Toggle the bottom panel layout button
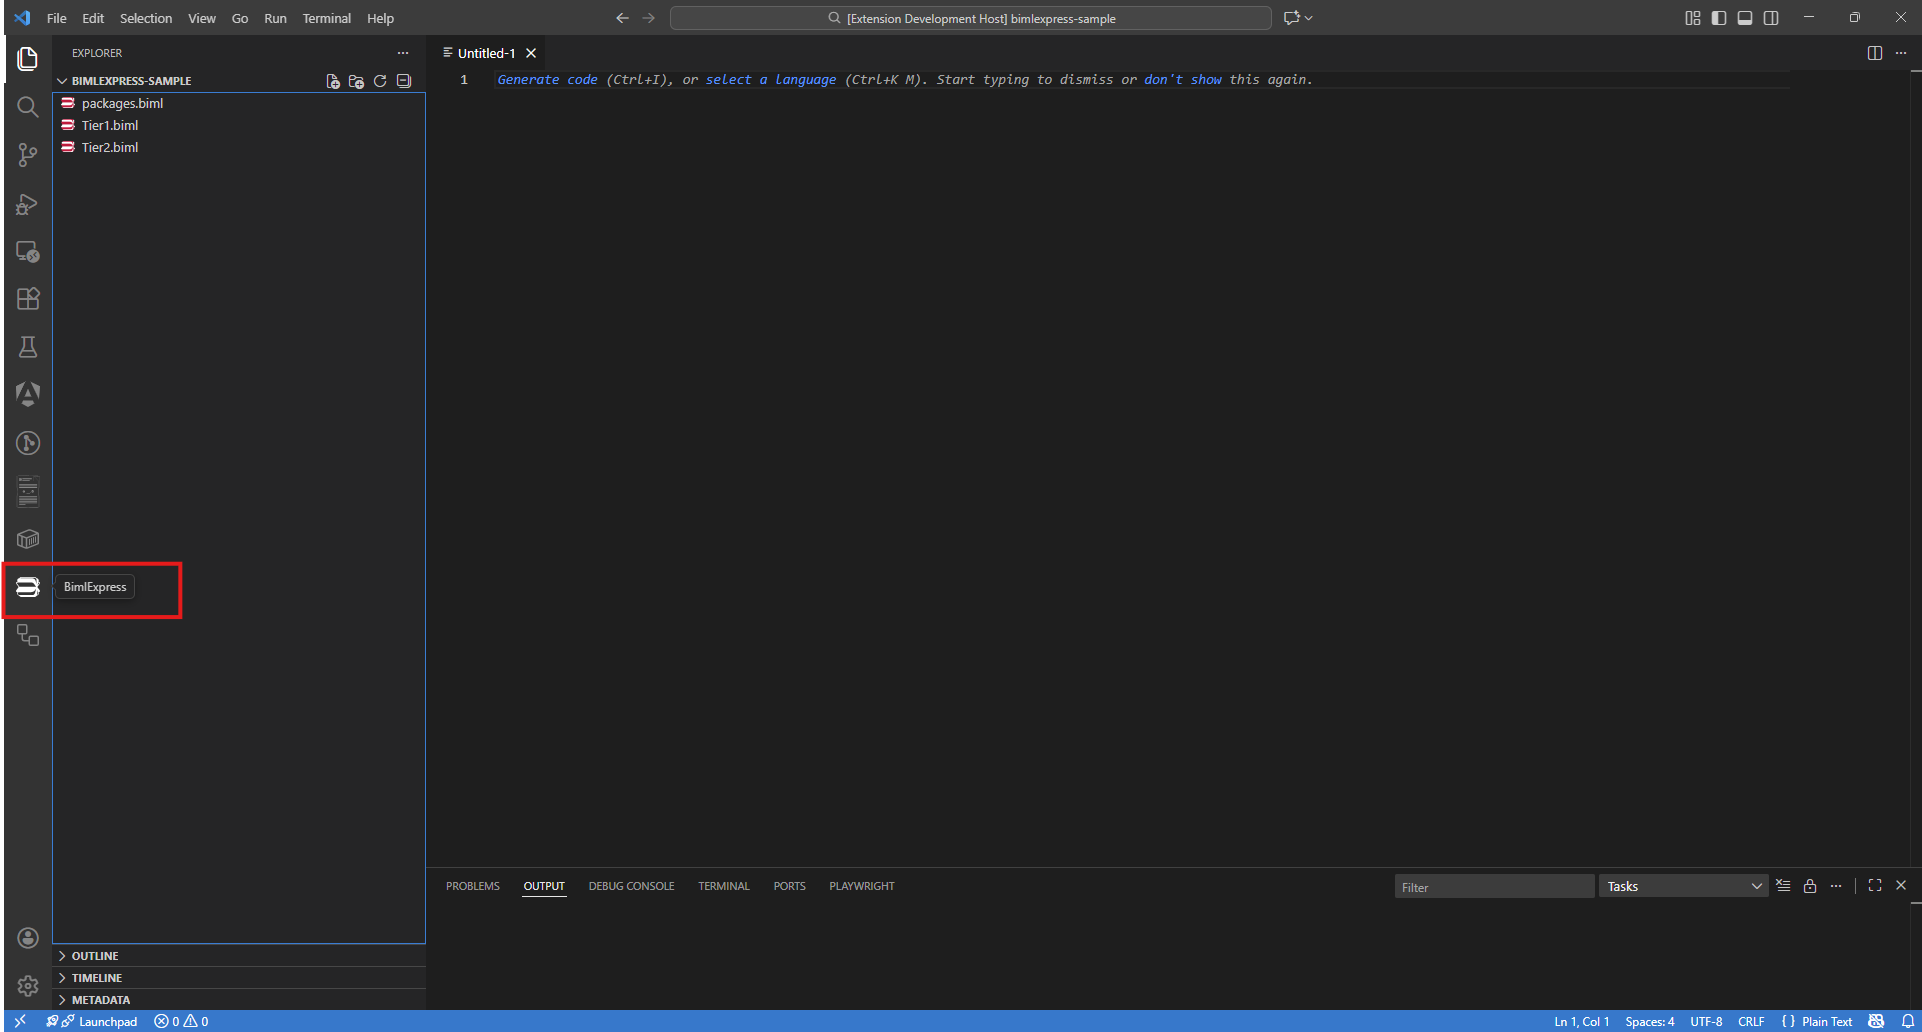Viewport: 1922px width, 1032px height. click(x=1745, y=18)
